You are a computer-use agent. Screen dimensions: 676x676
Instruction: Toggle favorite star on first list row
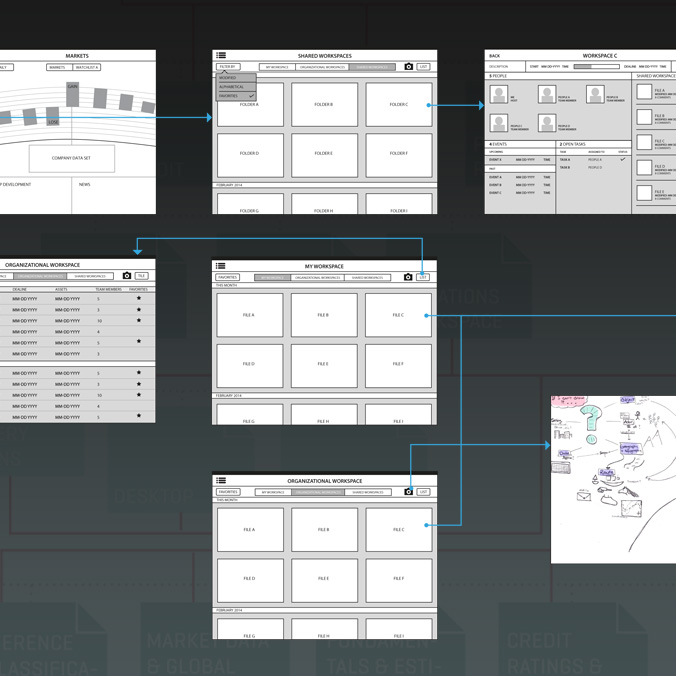coord(139,298)
